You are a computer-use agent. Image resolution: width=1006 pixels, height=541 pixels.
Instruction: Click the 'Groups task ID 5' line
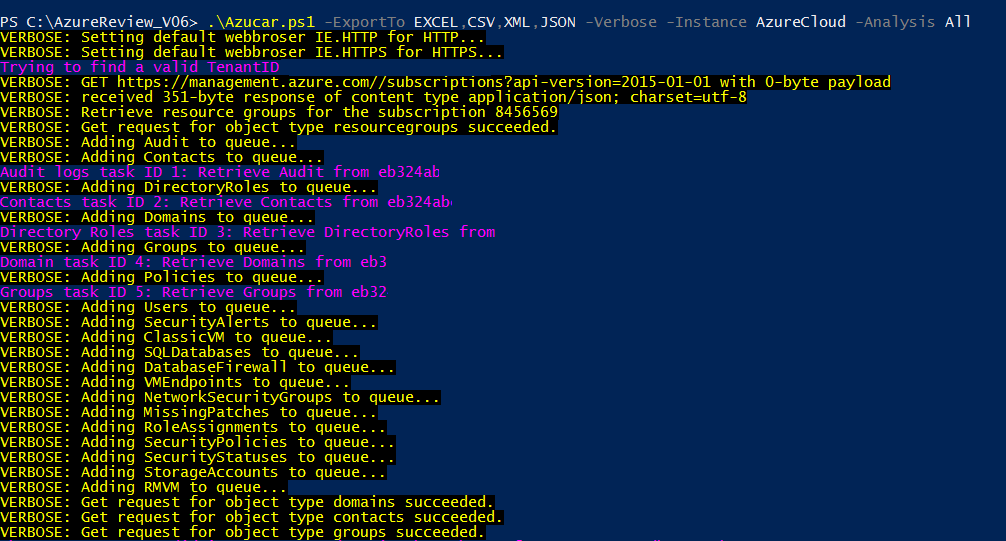193,292
